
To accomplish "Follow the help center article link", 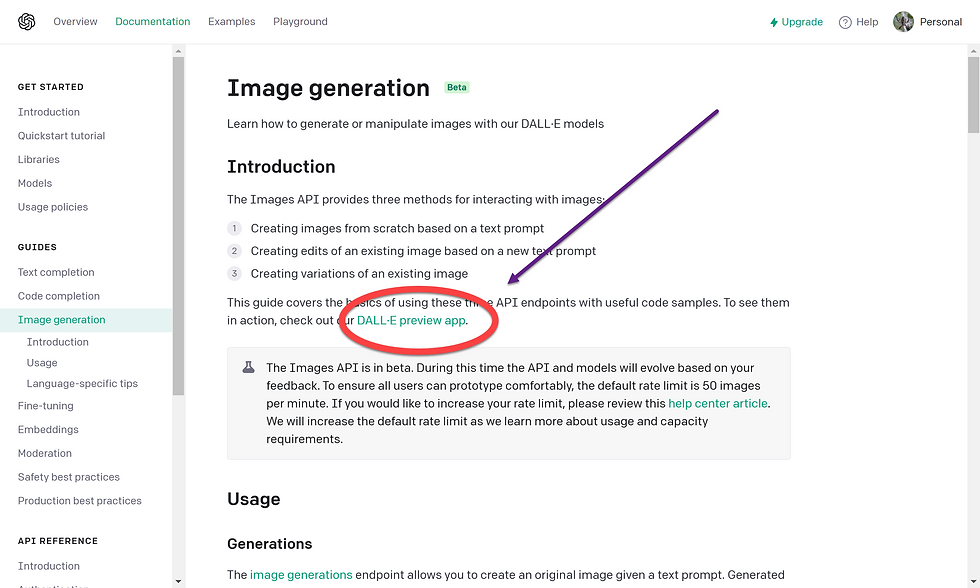I will pos(718,404).
